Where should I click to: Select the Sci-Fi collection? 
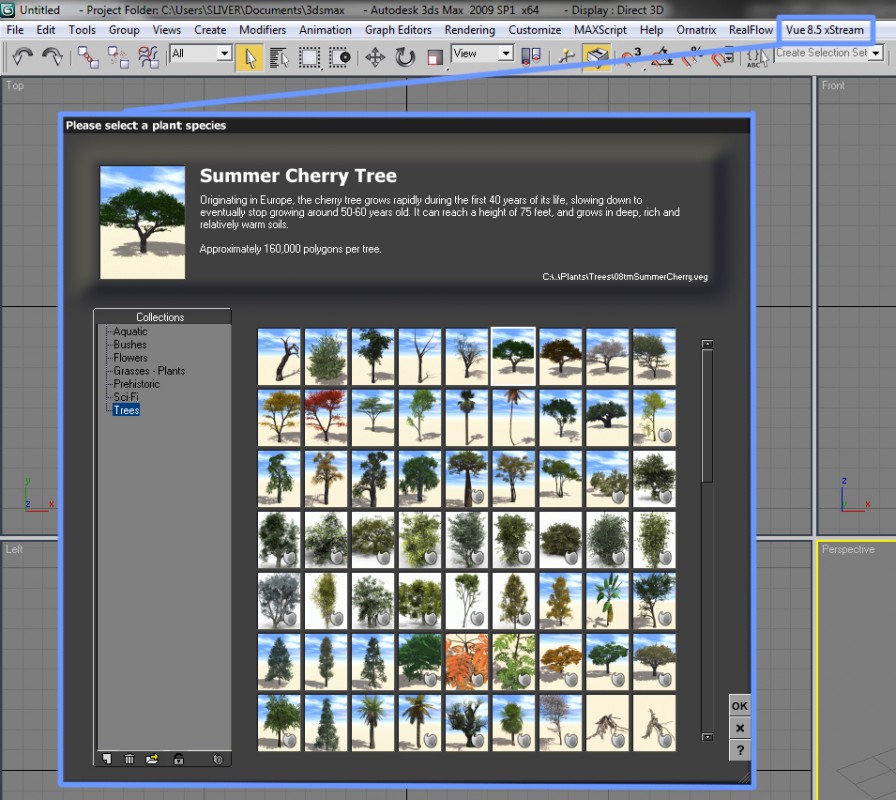point(126,397)
